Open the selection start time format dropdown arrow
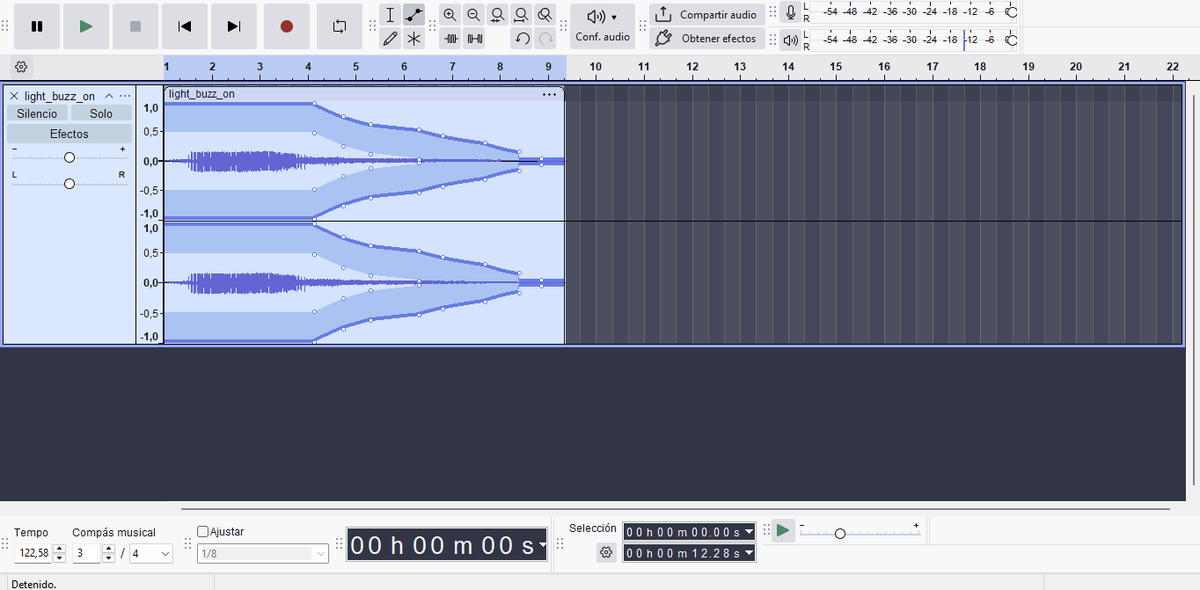Image resolution: width=1200 pixels, height=590 pixels. click(749, 532)
